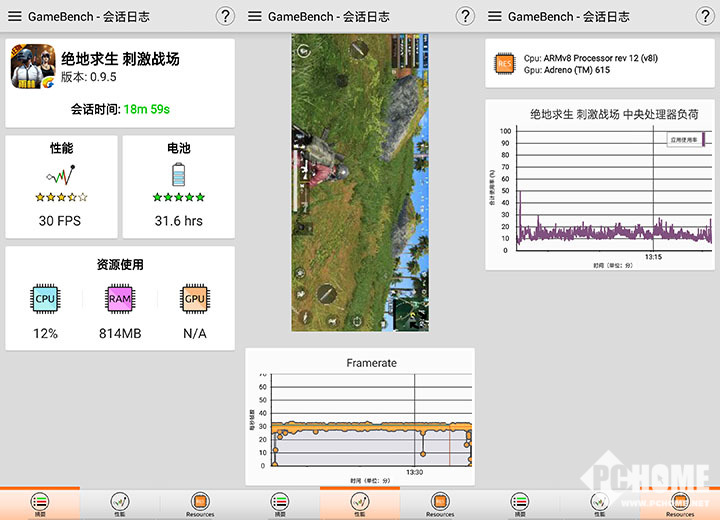The height and width of the screenshot is (520, 720).
Task: Tap the 12% CPU usage value
Action: click(x=45, y=333)
